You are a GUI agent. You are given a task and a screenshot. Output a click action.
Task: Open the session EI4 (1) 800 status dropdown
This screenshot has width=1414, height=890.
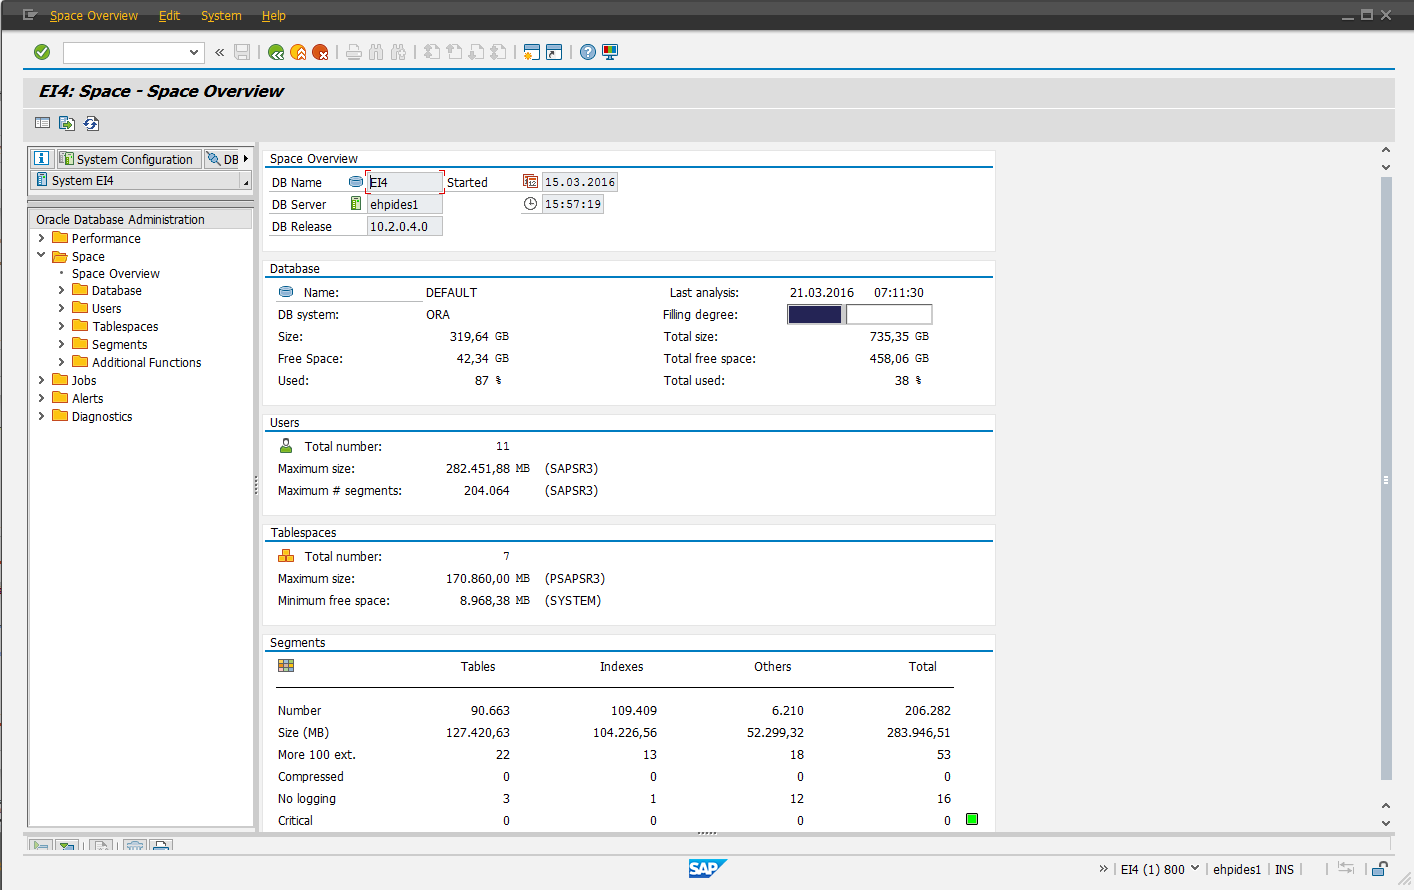(x=1195, y=868)
